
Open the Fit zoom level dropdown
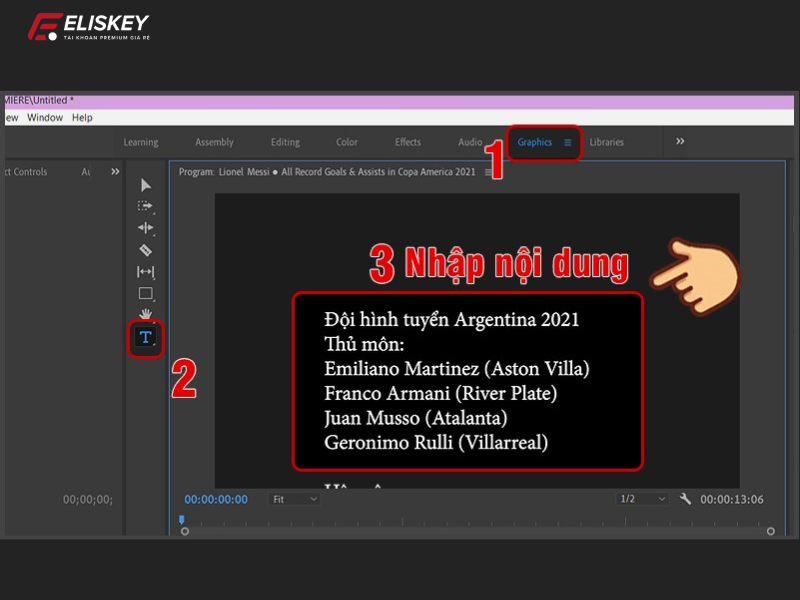(294, 499)
